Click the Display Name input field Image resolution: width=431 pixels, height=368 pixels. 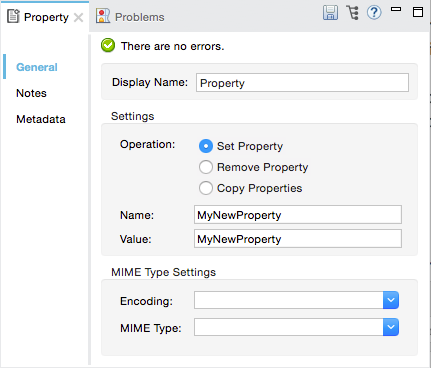click(x=302, y=83)
